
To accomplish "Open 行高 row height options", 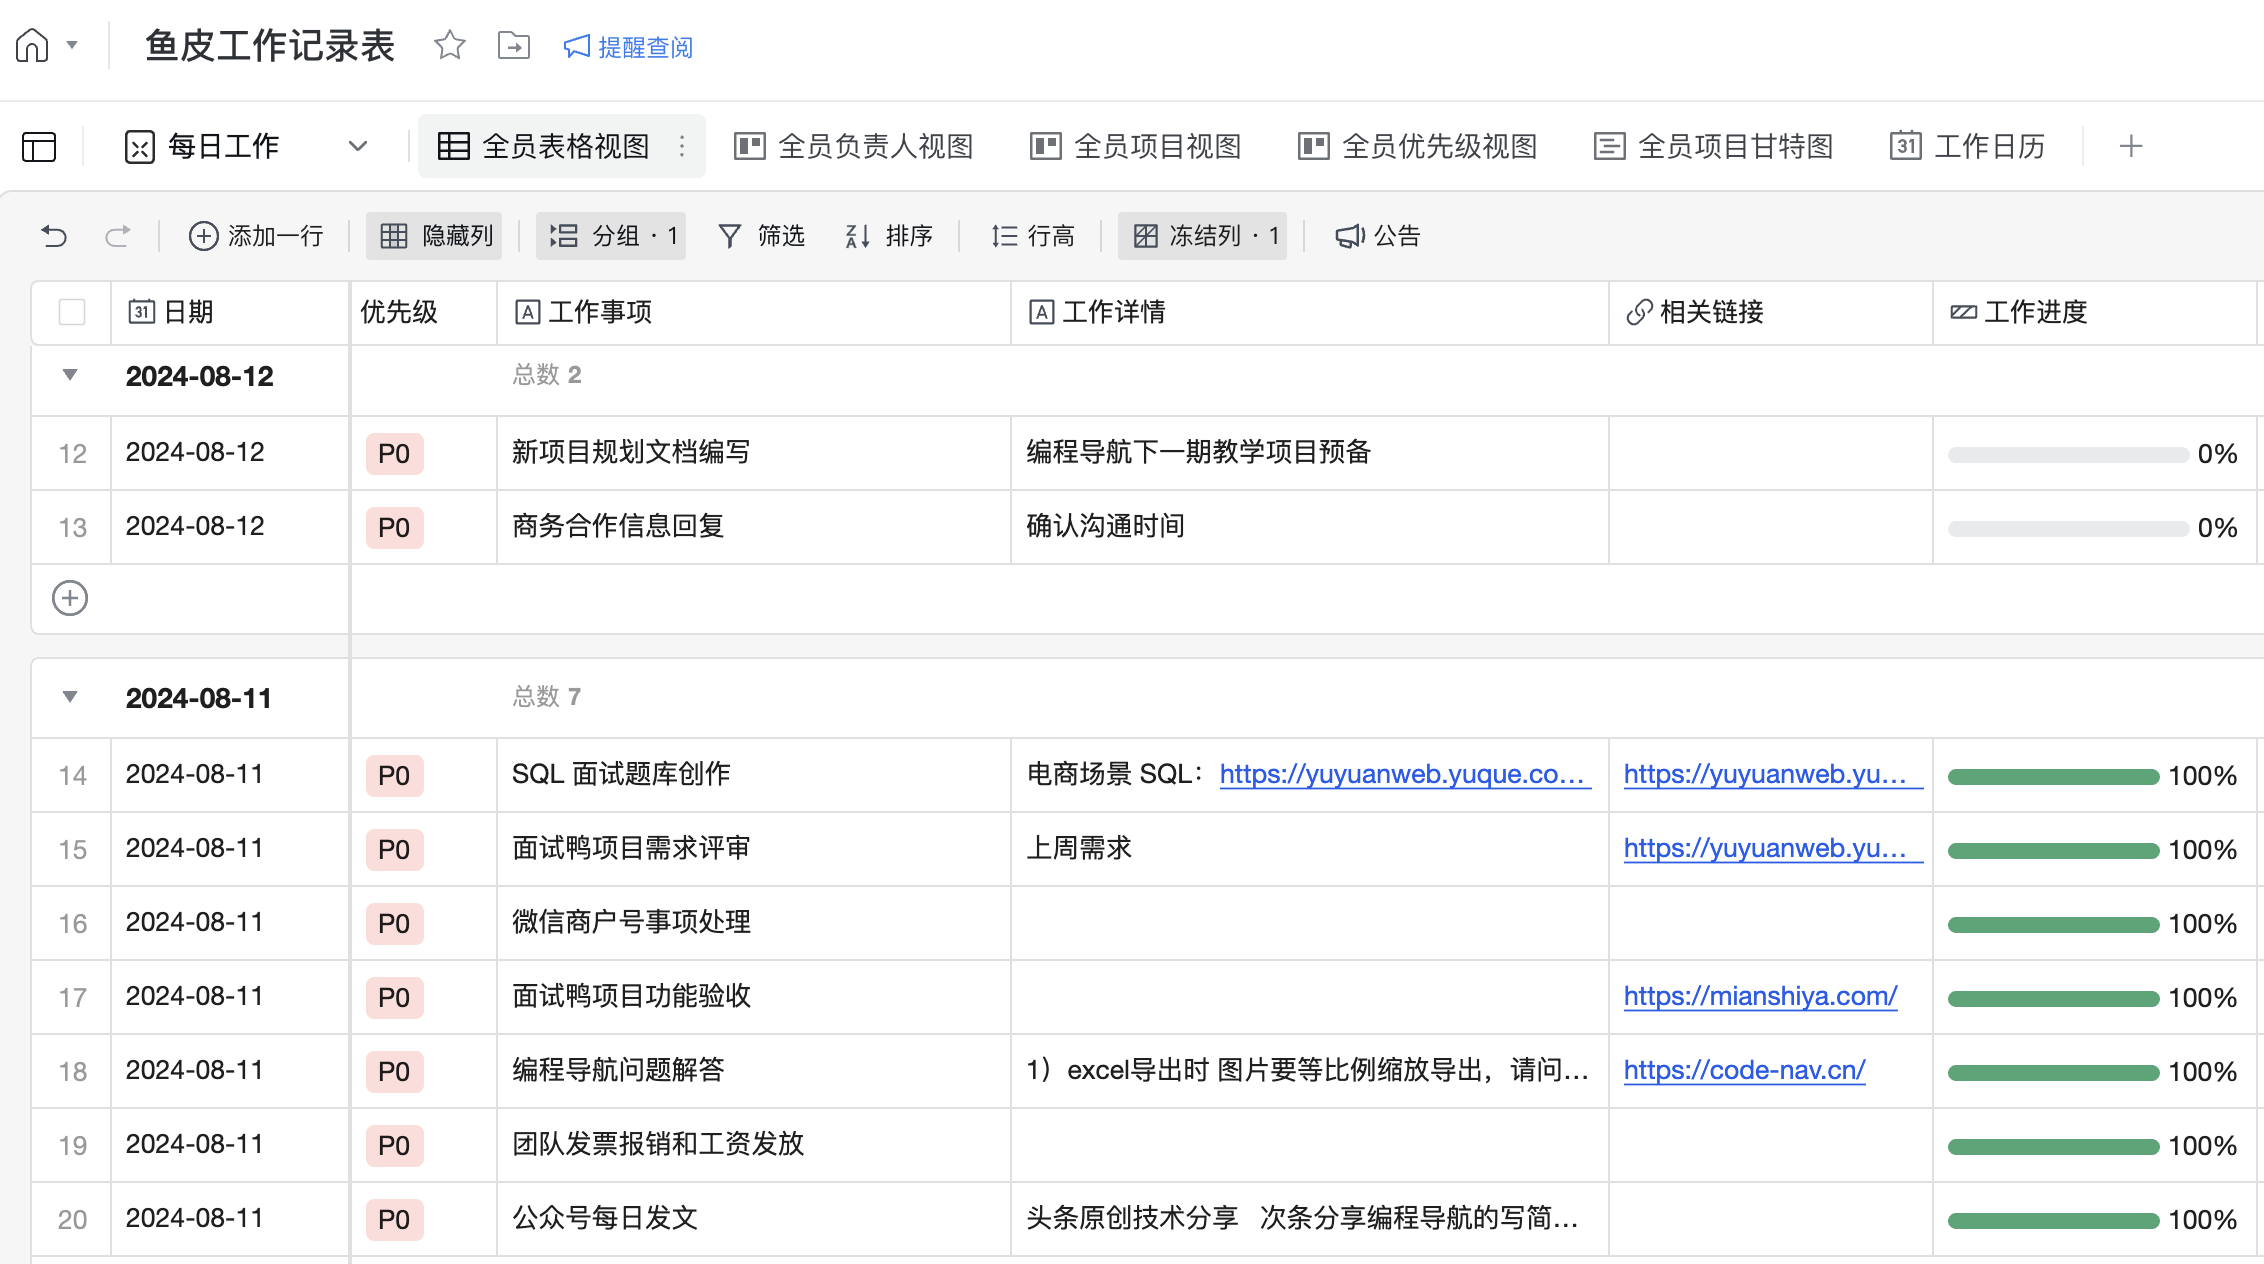I will tap(1032, 236).
